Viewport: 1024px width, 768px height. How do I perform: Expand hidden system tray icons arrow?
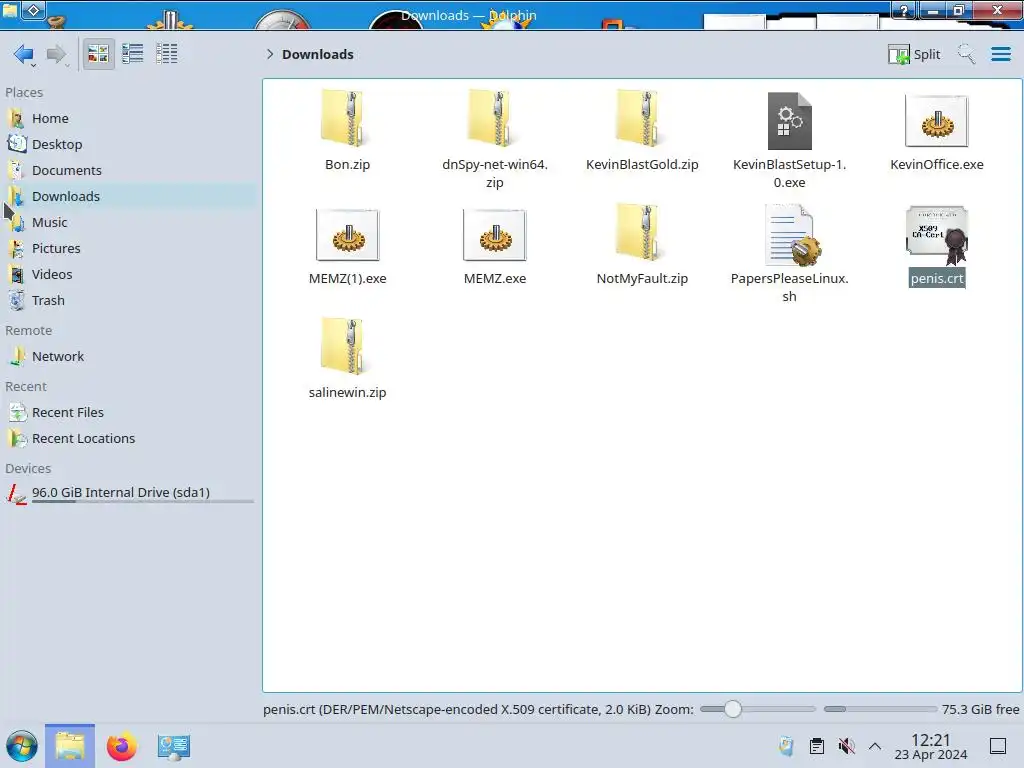(x=875, y=746)
